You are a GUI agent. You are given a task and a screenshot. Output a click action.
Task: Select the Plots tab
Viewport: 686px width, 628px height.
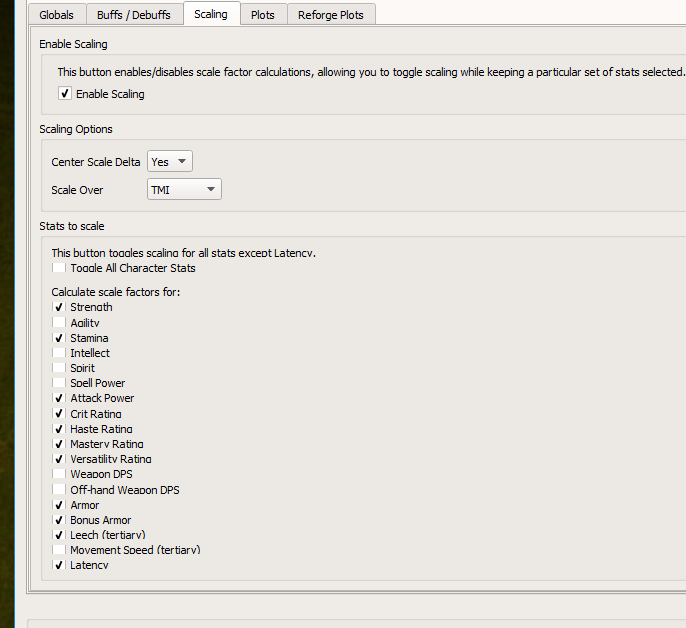263,15
